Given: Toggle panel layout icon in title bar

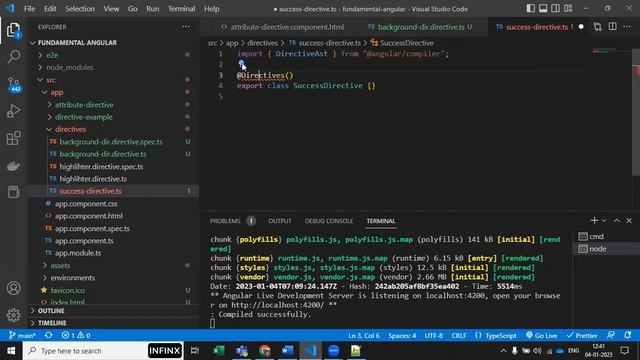Looking at the screenshot, I should [543, 9].
